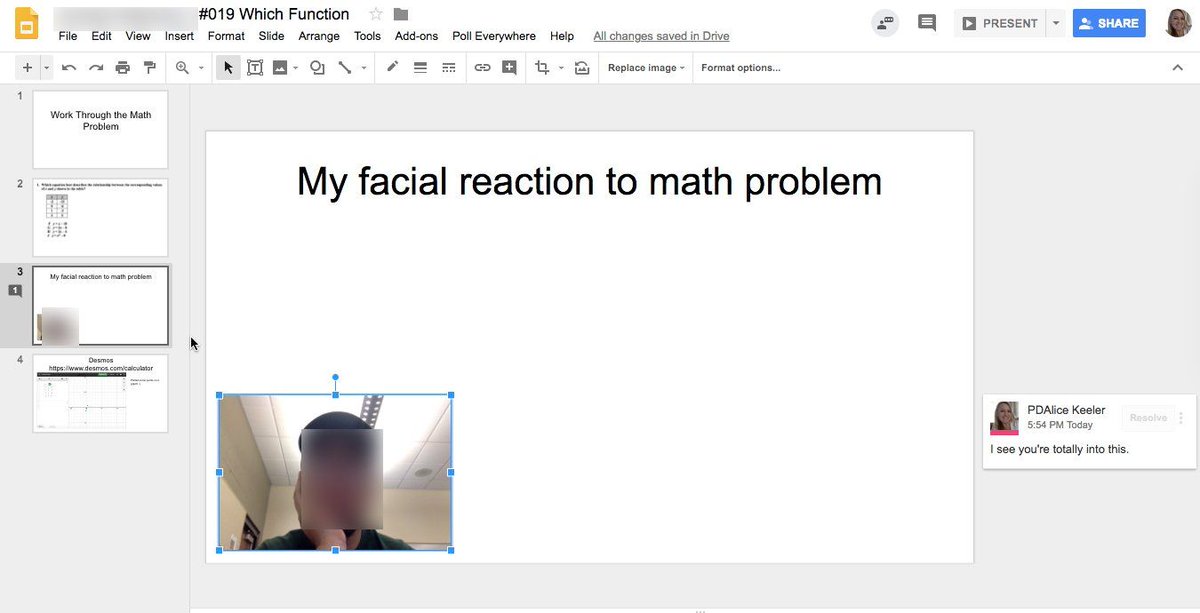The height and width of the screenshot is (613, 1200).
Task: Add a comment from the toolbar
Action: point(510,67)
